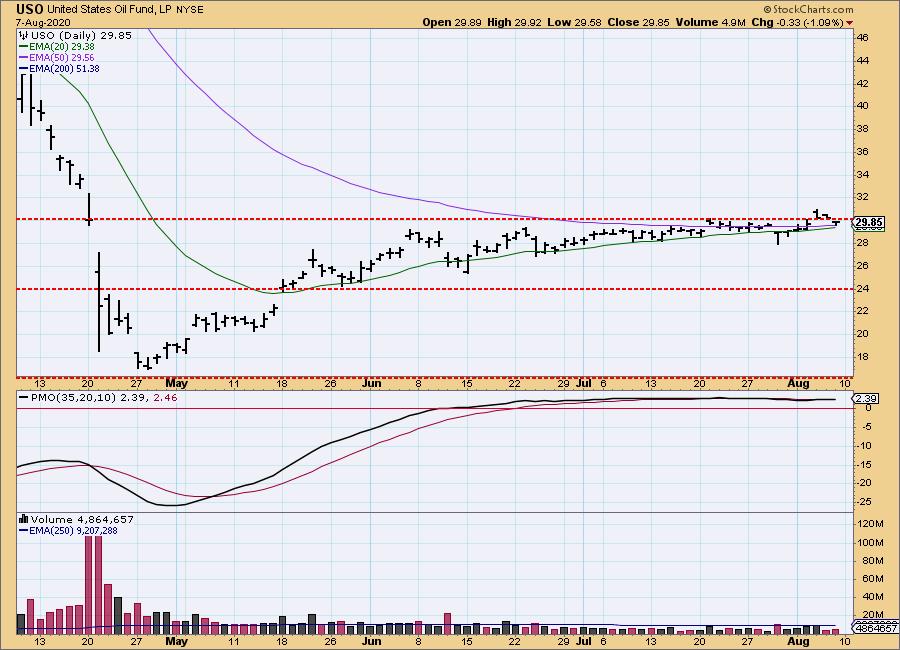900x650 pixels.
Task: Click the 2.39 PMO value label on axis
Action: (866, 398)
